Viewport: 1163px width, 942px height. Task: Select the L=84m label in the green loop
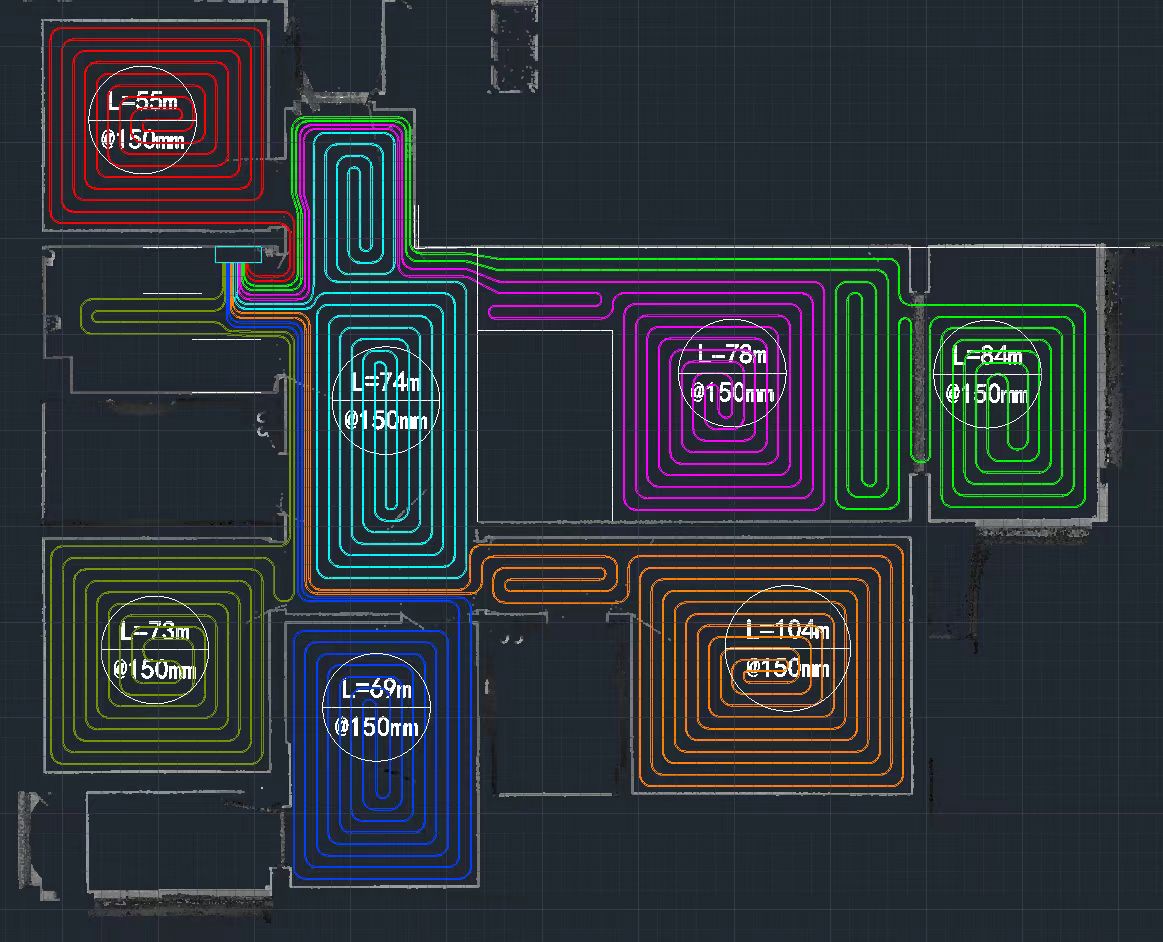pos(987,356)
